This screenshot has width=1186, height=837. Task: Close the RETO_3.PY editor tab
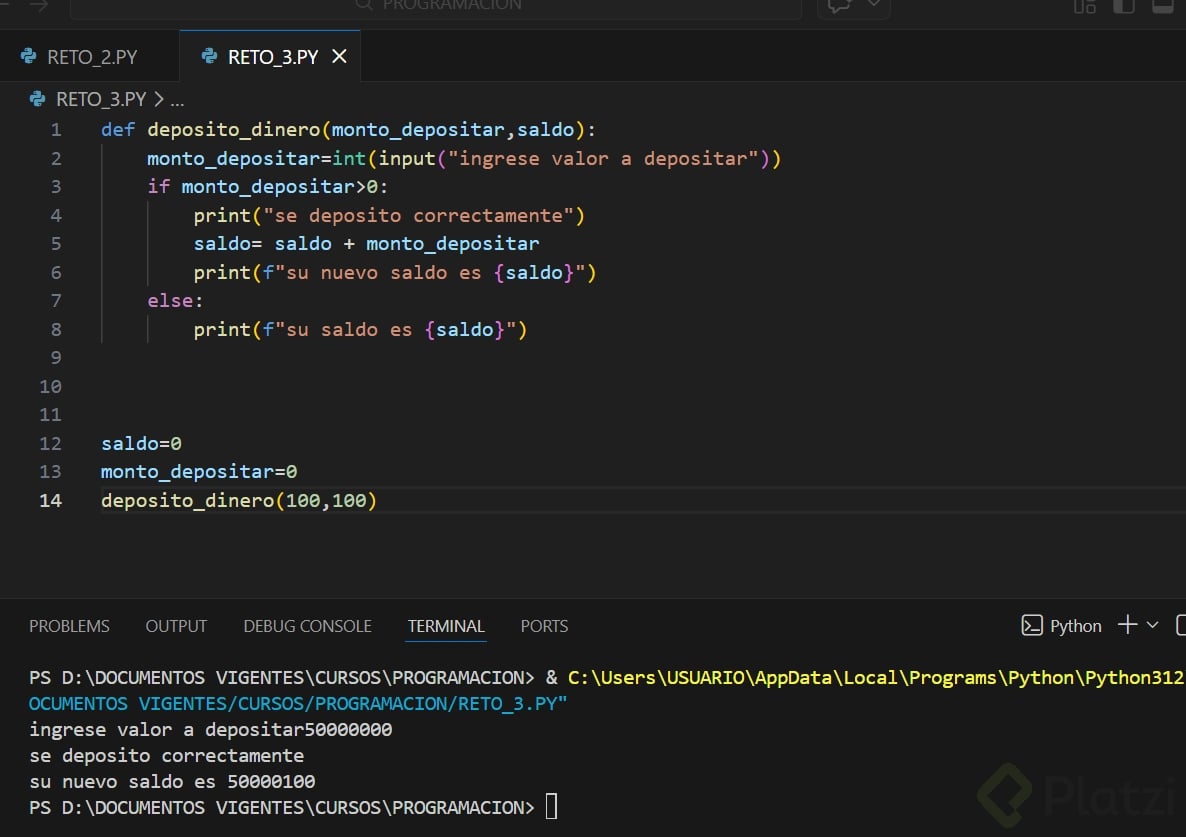coord(339,57)
